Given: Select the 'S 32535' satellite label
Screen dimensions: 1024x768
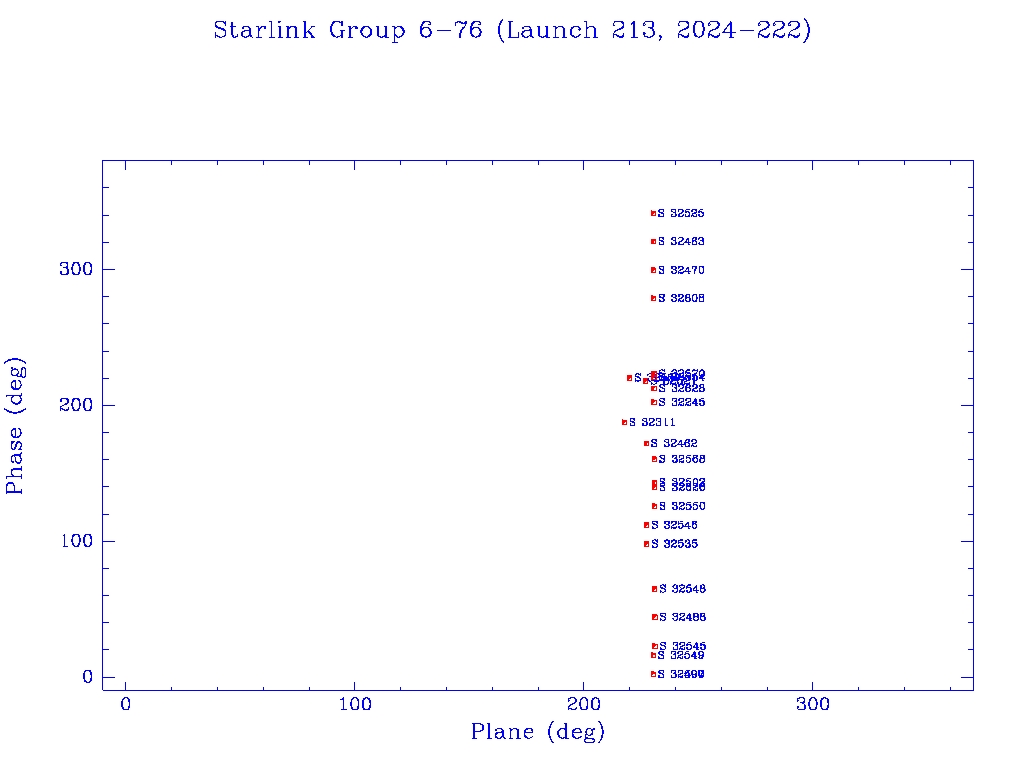Looking at the screenshot, I should (675, 544).
